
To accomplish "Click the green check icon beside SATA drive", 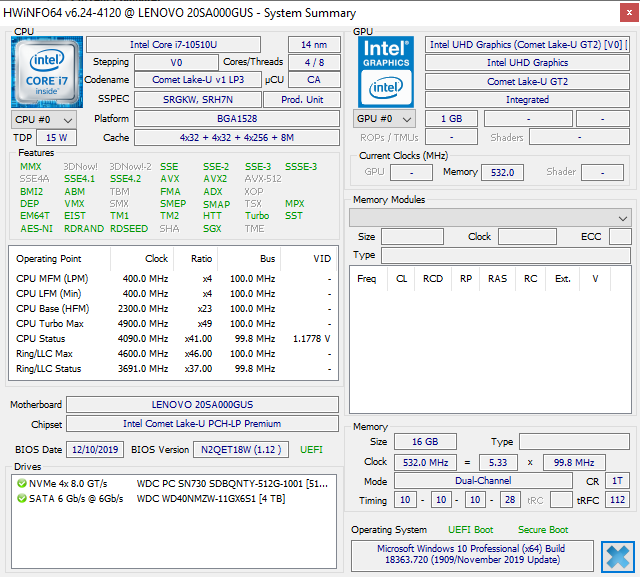I will click(x=22, y=498).
